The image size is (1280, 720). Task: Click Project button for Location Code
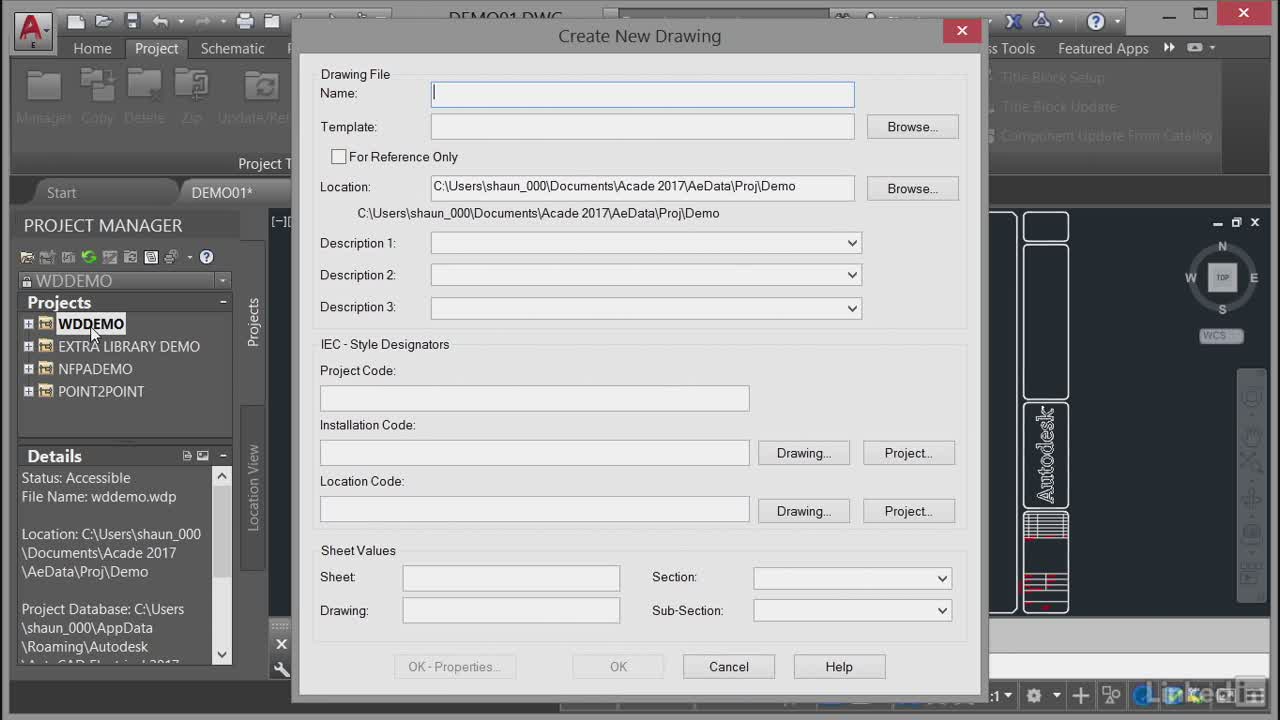(908, 511)
